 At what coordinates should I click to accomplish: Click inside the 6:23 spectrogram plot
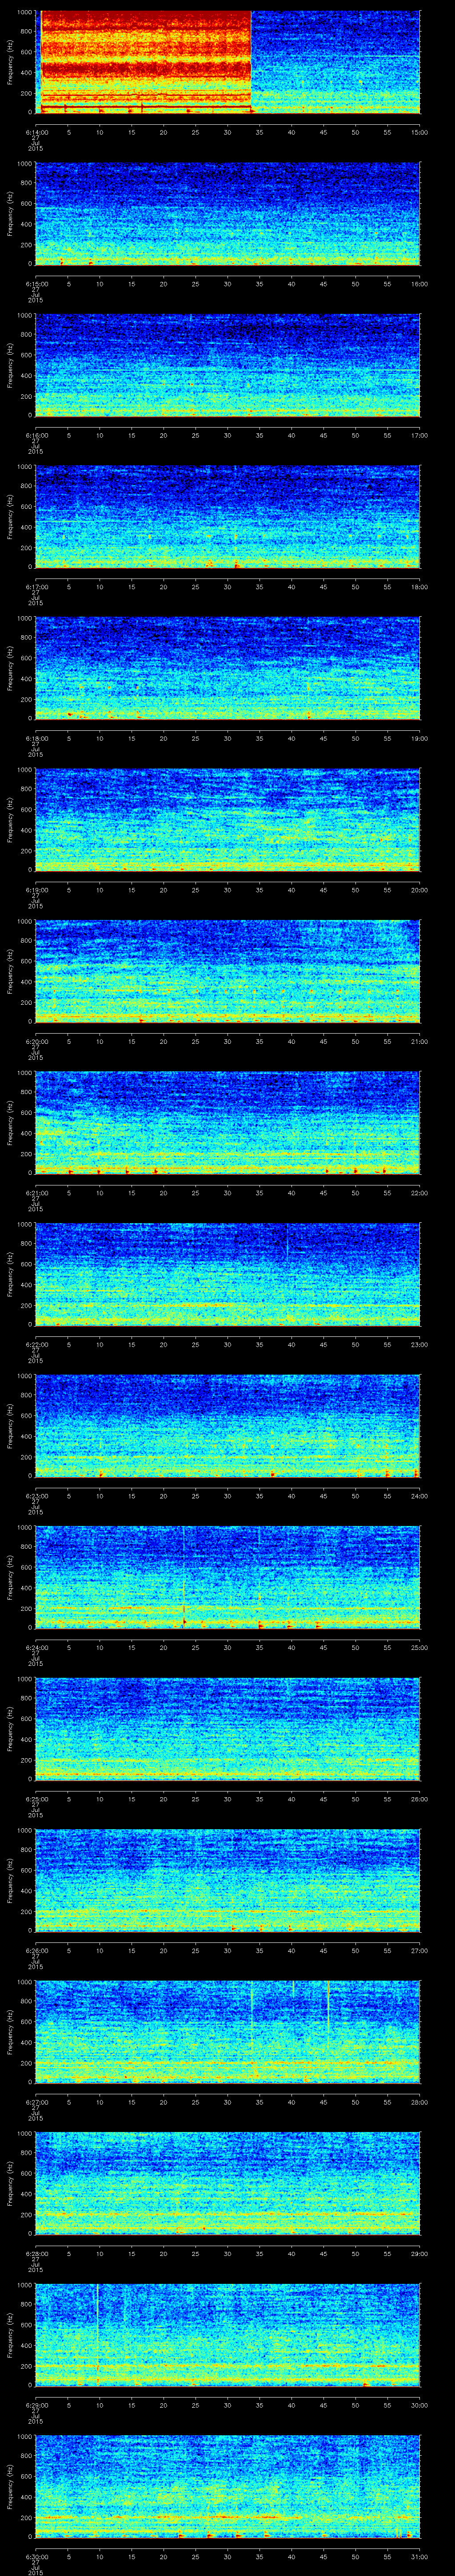(x=227, y=1426)
